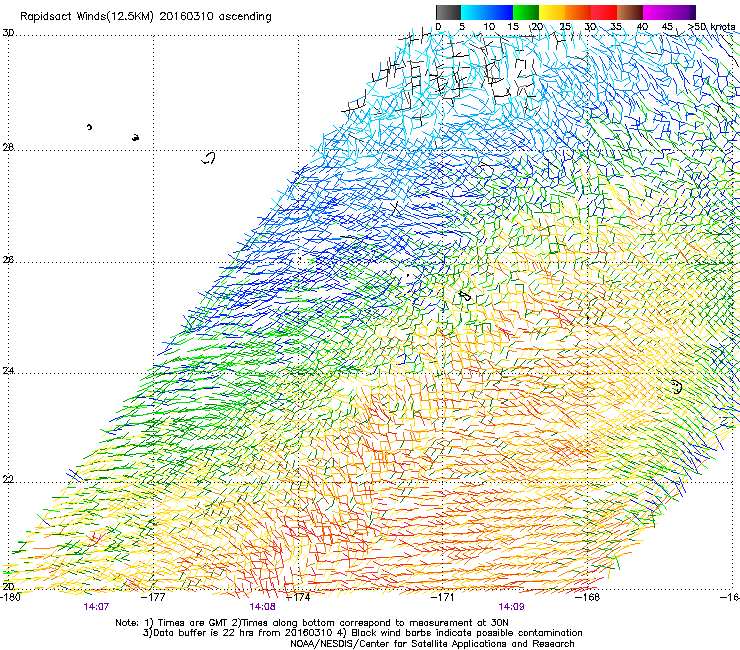Click the title 'Rapidsact Winds(12.5KM) 20160310 ascending'
740x650 pixels.
[x=146, y=17]
